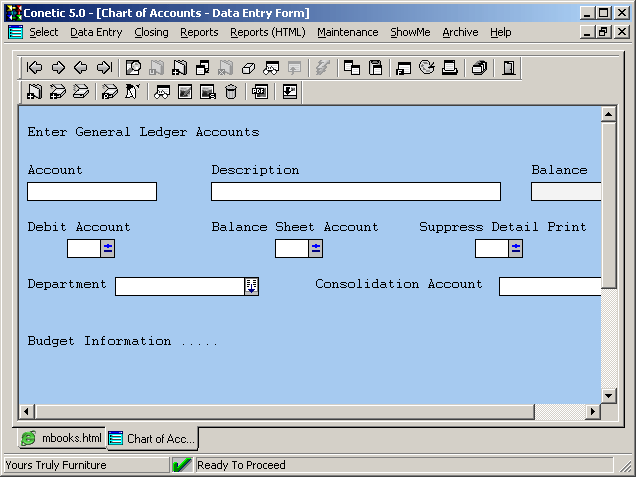Go to the first record arrow icon
Screen dimensions: 636x477
pos(35,68)
